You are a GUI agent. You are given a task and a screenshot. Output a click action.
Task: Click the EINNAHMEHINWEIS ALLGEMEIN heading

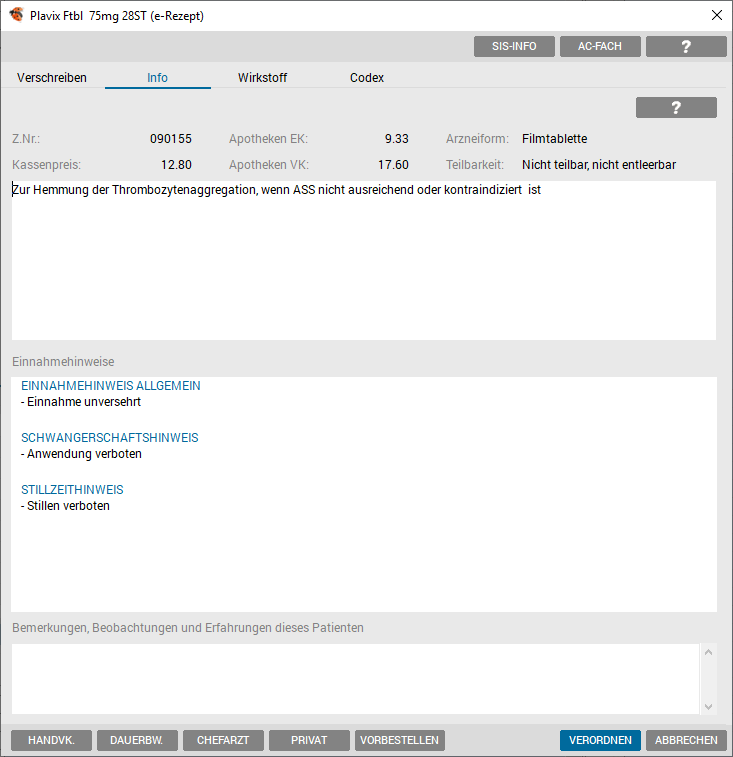point(111,386)
